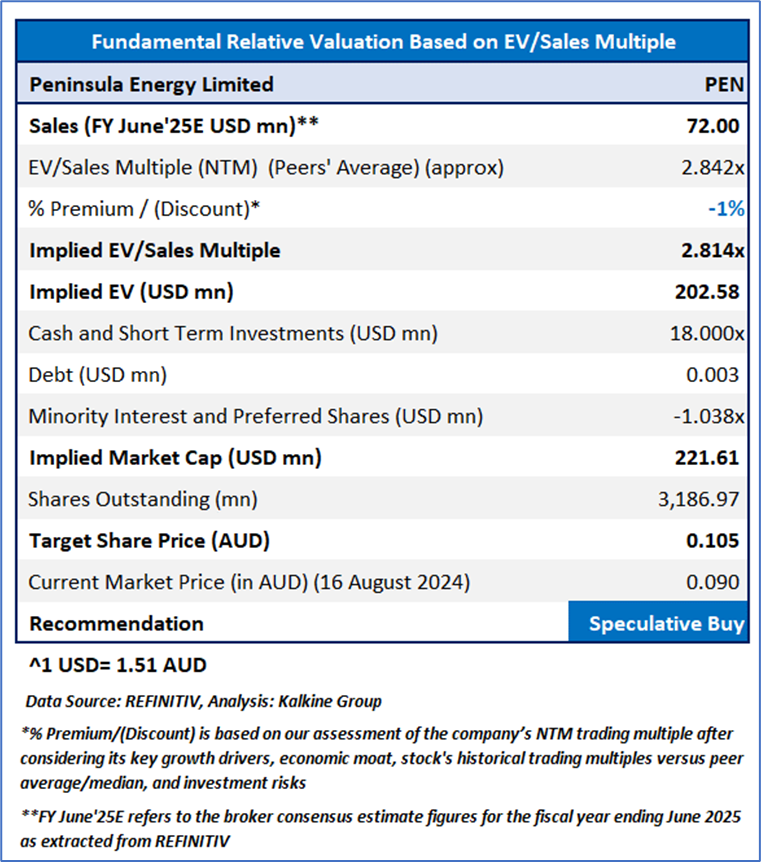Viewport: 761px width, 862px height.
Task: Click the peers' average multiple 2.842x
Action: (x=708, y=168)
